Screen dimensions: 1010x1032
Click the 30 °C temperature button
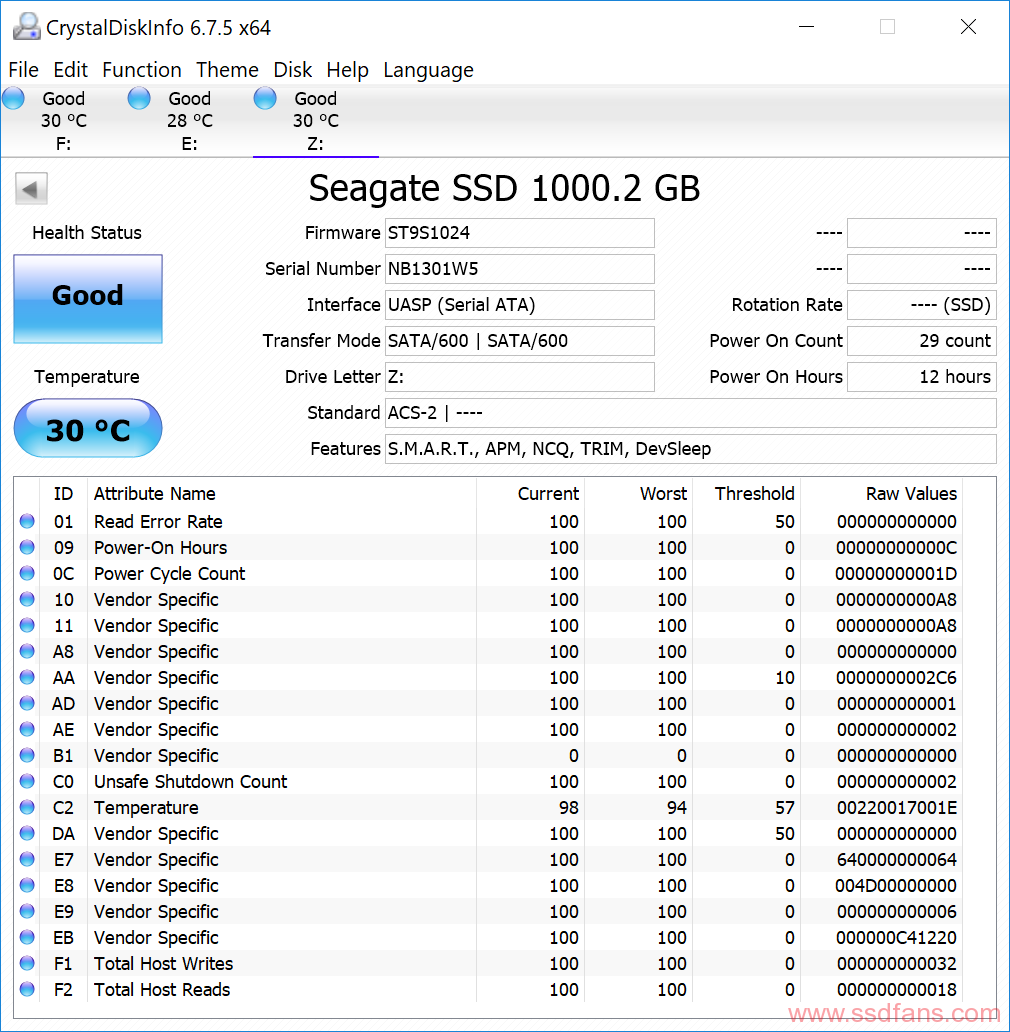point(88,428)
